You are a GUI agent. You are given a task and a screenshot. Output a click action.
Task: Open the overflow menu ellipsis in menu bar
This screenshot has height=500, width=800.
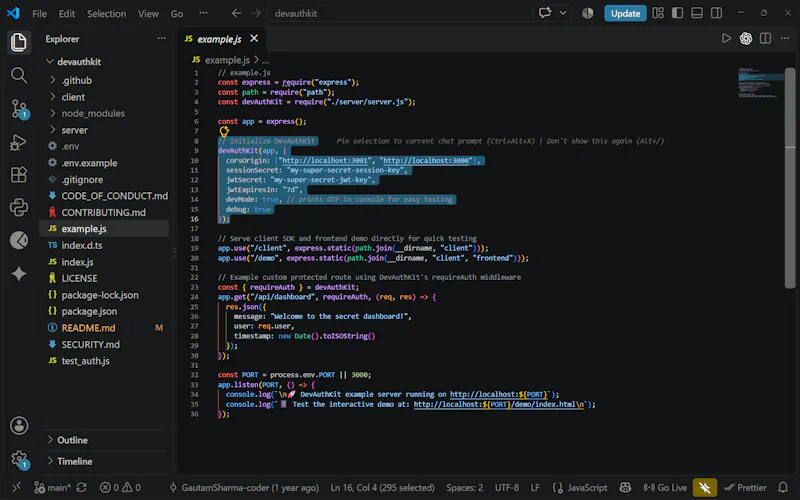[204, 13]
